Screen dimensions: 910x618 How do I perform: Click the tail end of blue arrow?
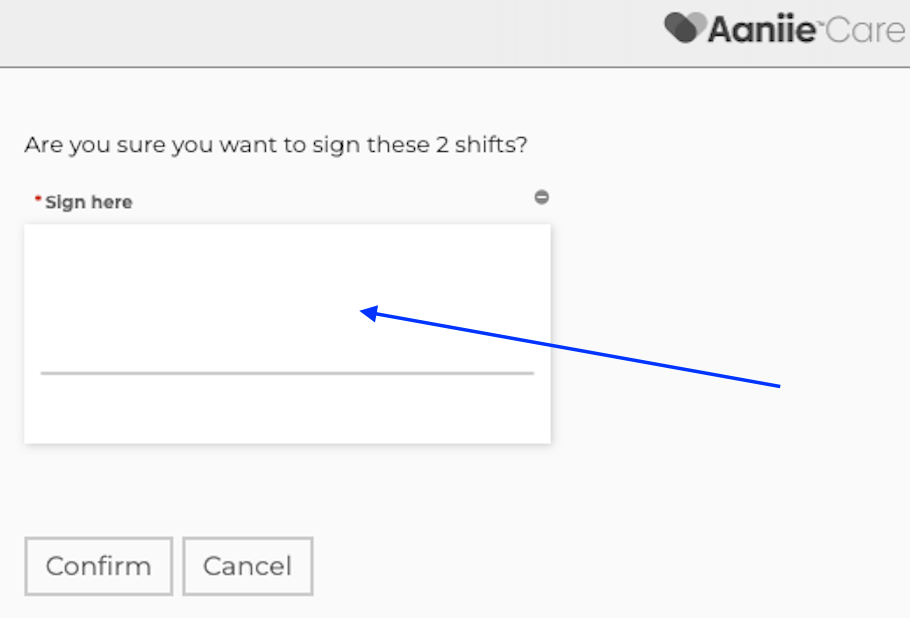point(778,385)
